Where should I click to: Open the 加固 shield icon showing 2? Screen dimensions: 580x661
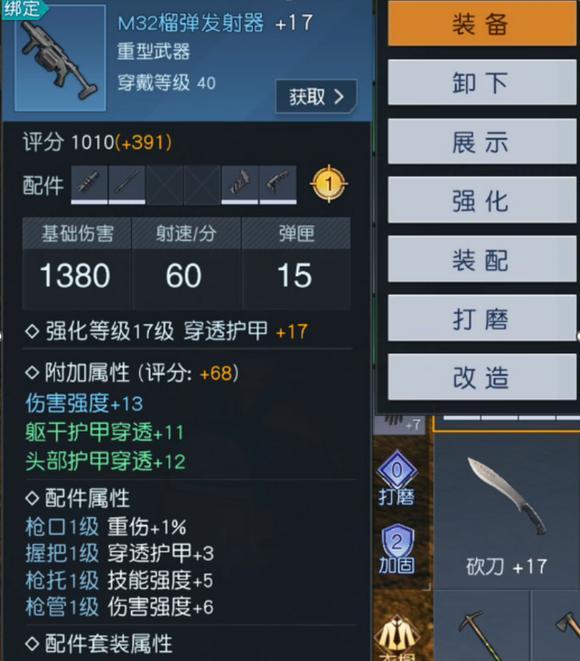coord(397,548)
